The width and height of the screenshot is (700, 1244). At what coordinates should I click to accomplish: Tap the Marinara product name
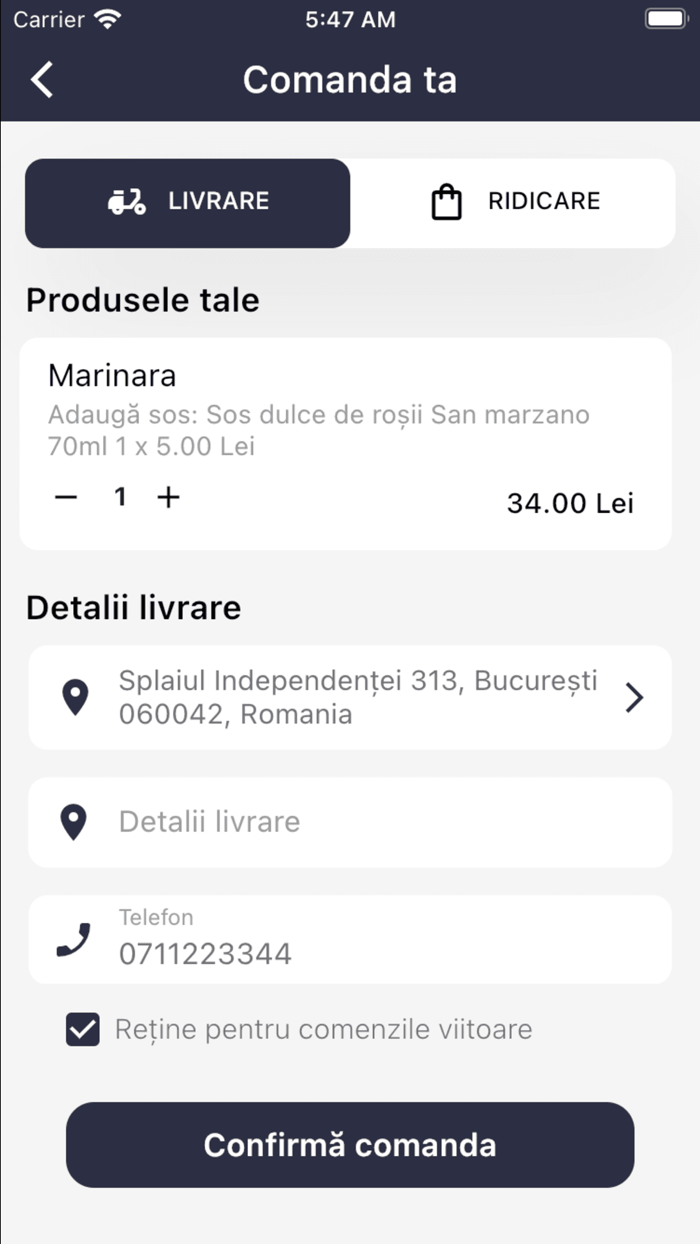(x=112, y=376)
